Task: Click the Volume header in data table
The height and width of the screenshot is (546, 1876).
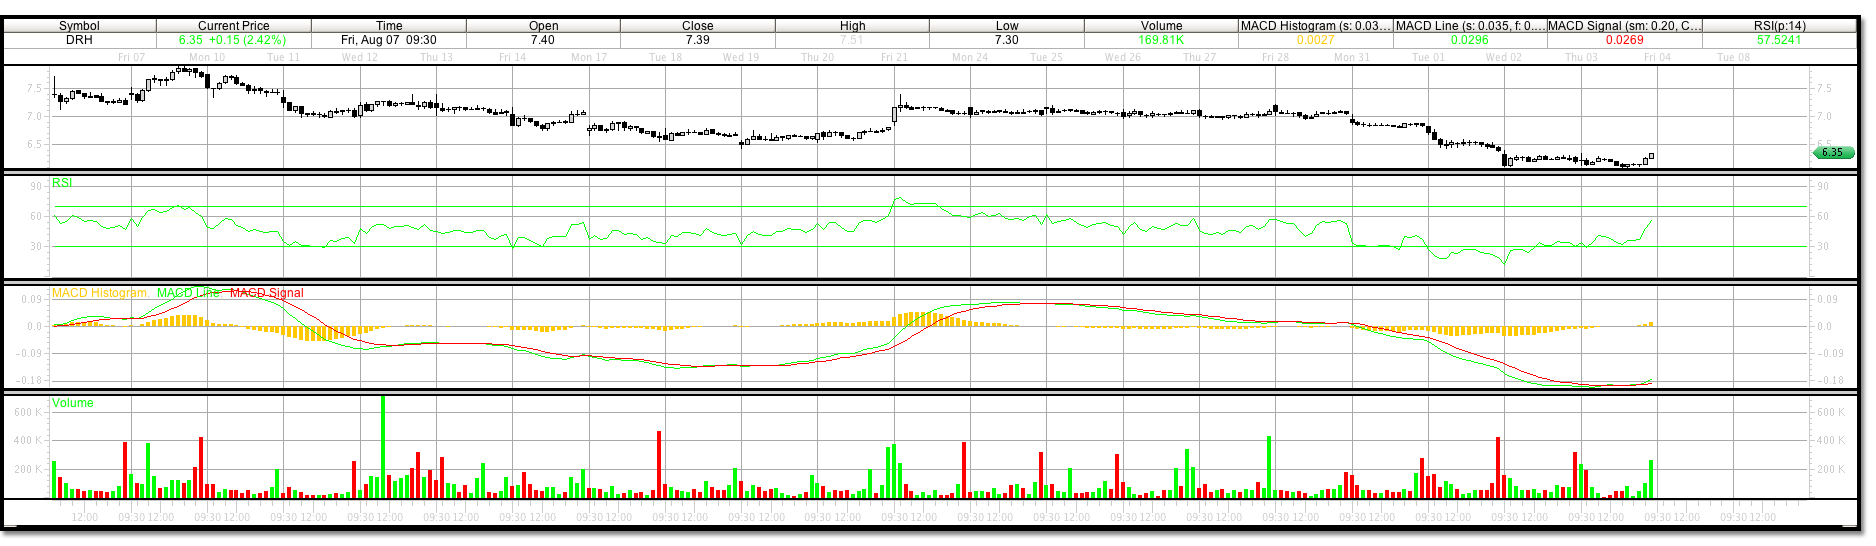Action: [x=1161, y=26]
